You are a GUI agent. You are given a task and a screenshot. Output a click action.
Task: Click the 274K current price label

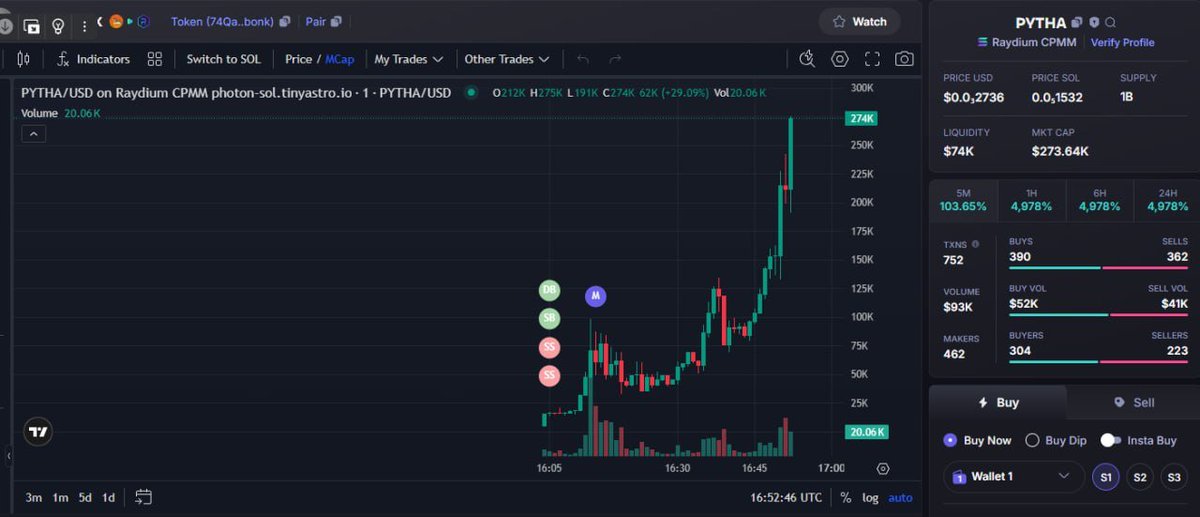point(861,118)
